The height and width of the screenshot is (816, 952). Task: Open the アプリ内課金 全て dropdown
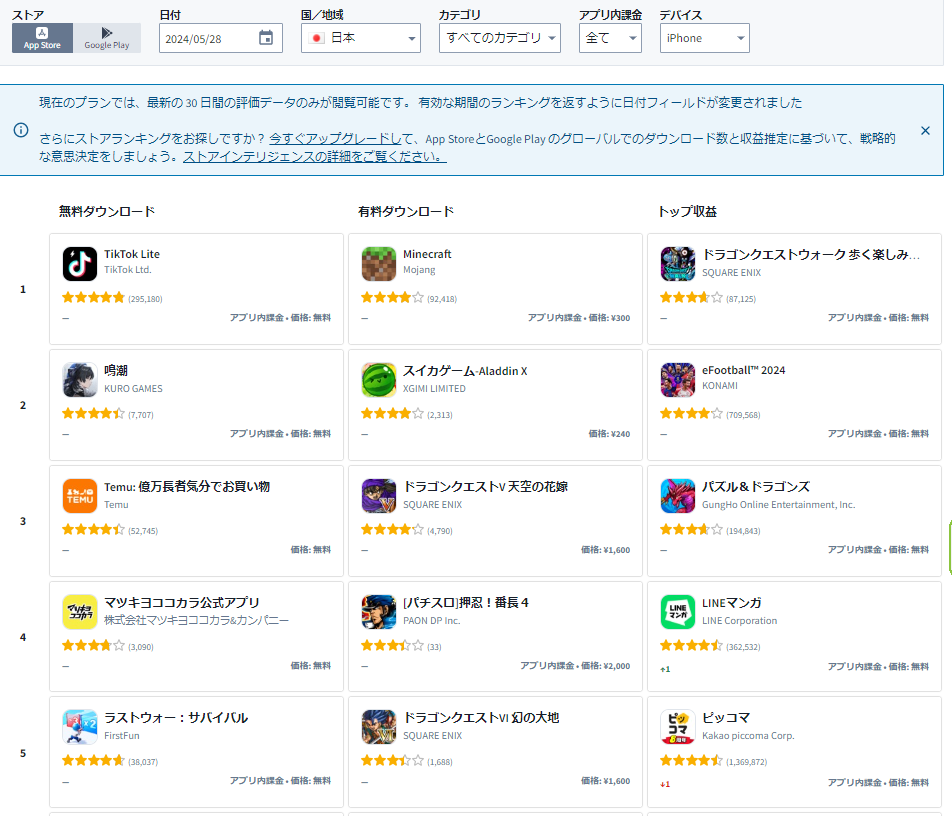click(x=610, y=38)
